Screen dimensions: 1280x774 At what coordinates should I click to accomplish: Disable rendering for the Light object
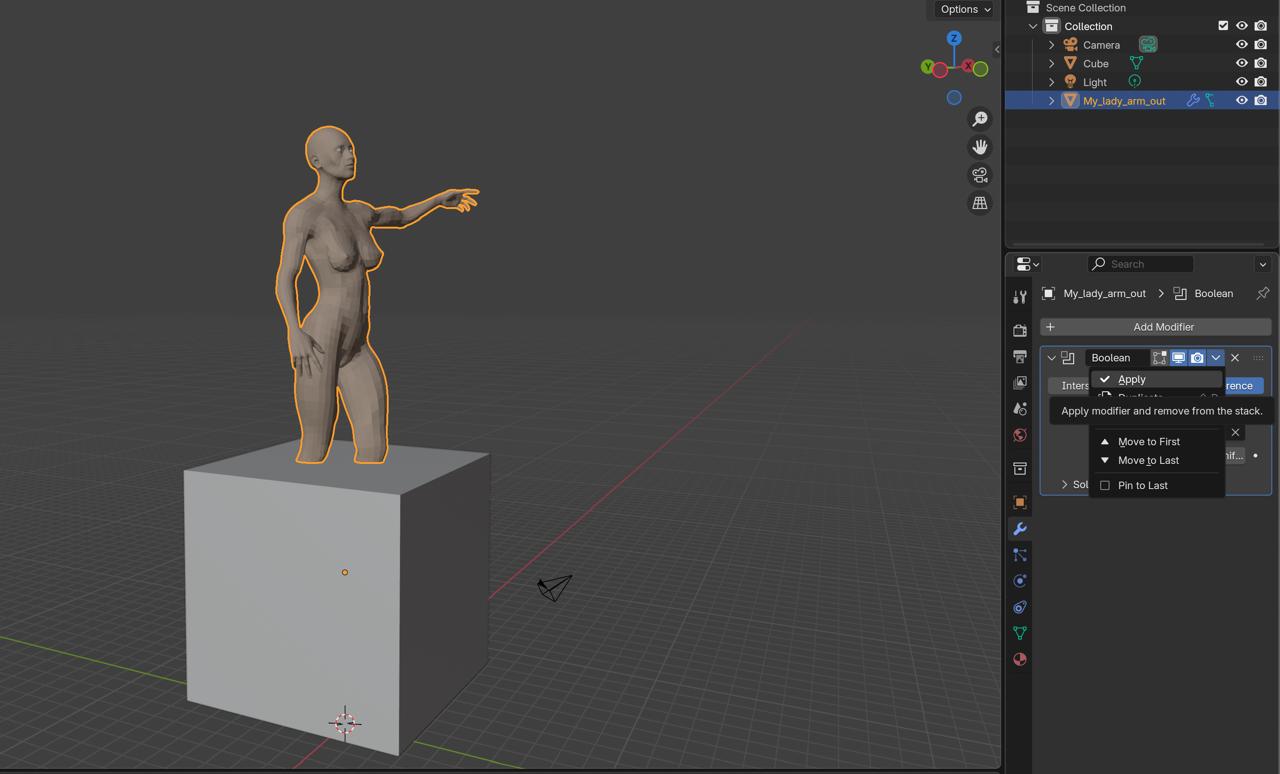[1260, 82]
